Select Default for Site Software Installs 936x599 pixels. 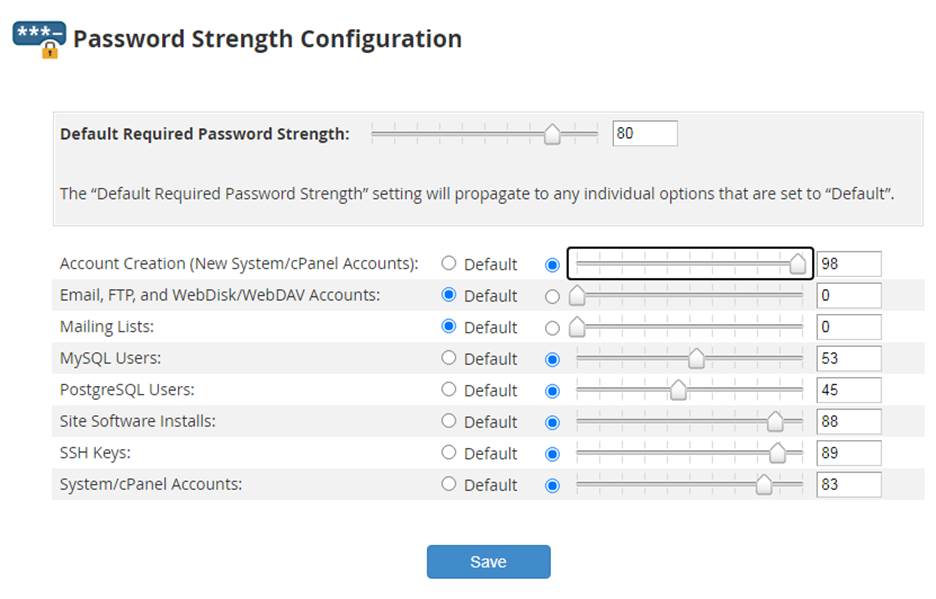pos(449,421)
